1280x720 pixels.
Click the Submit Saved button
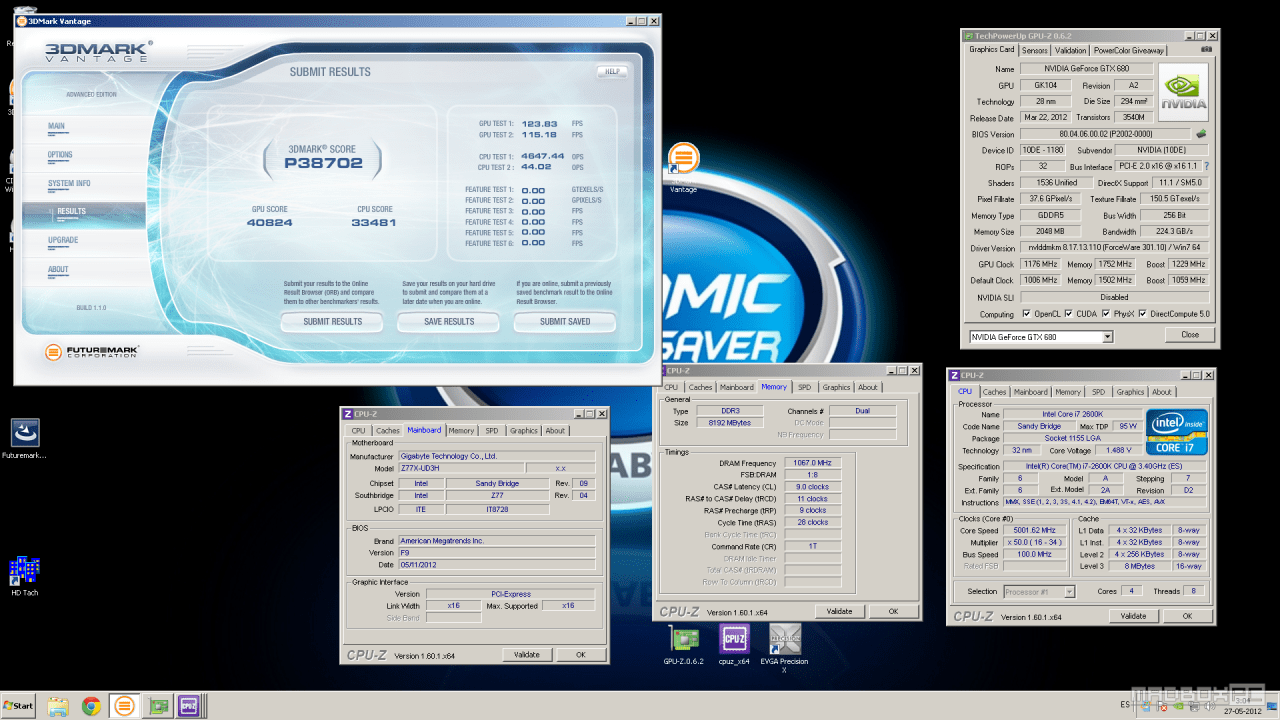[x=565, y=322]
